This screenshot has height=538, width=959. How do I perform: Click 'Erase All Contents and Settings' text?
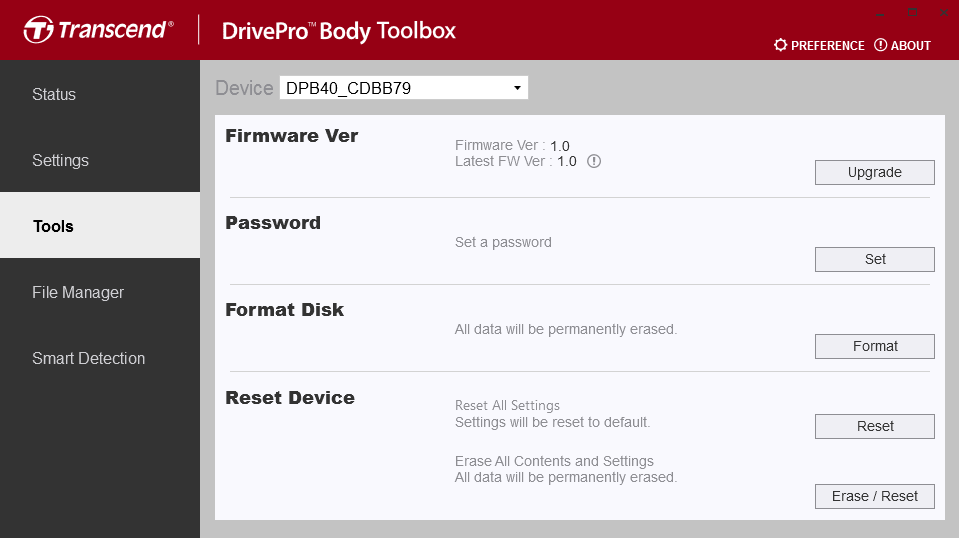pos(554,461)
